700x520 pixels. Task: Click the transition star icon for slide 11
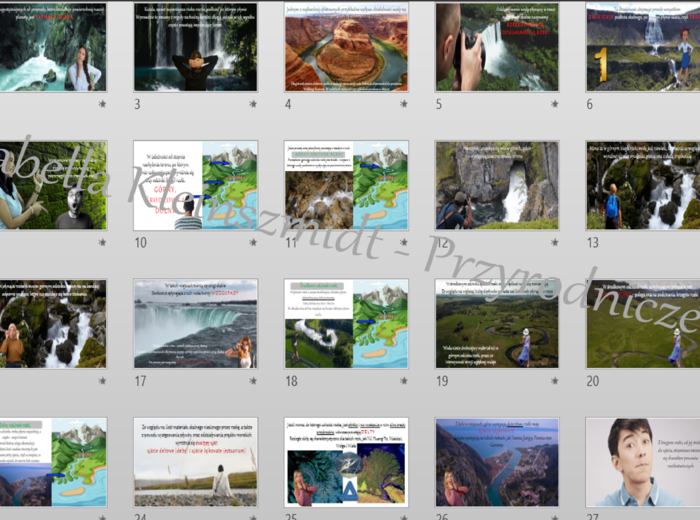coord(404,242)
